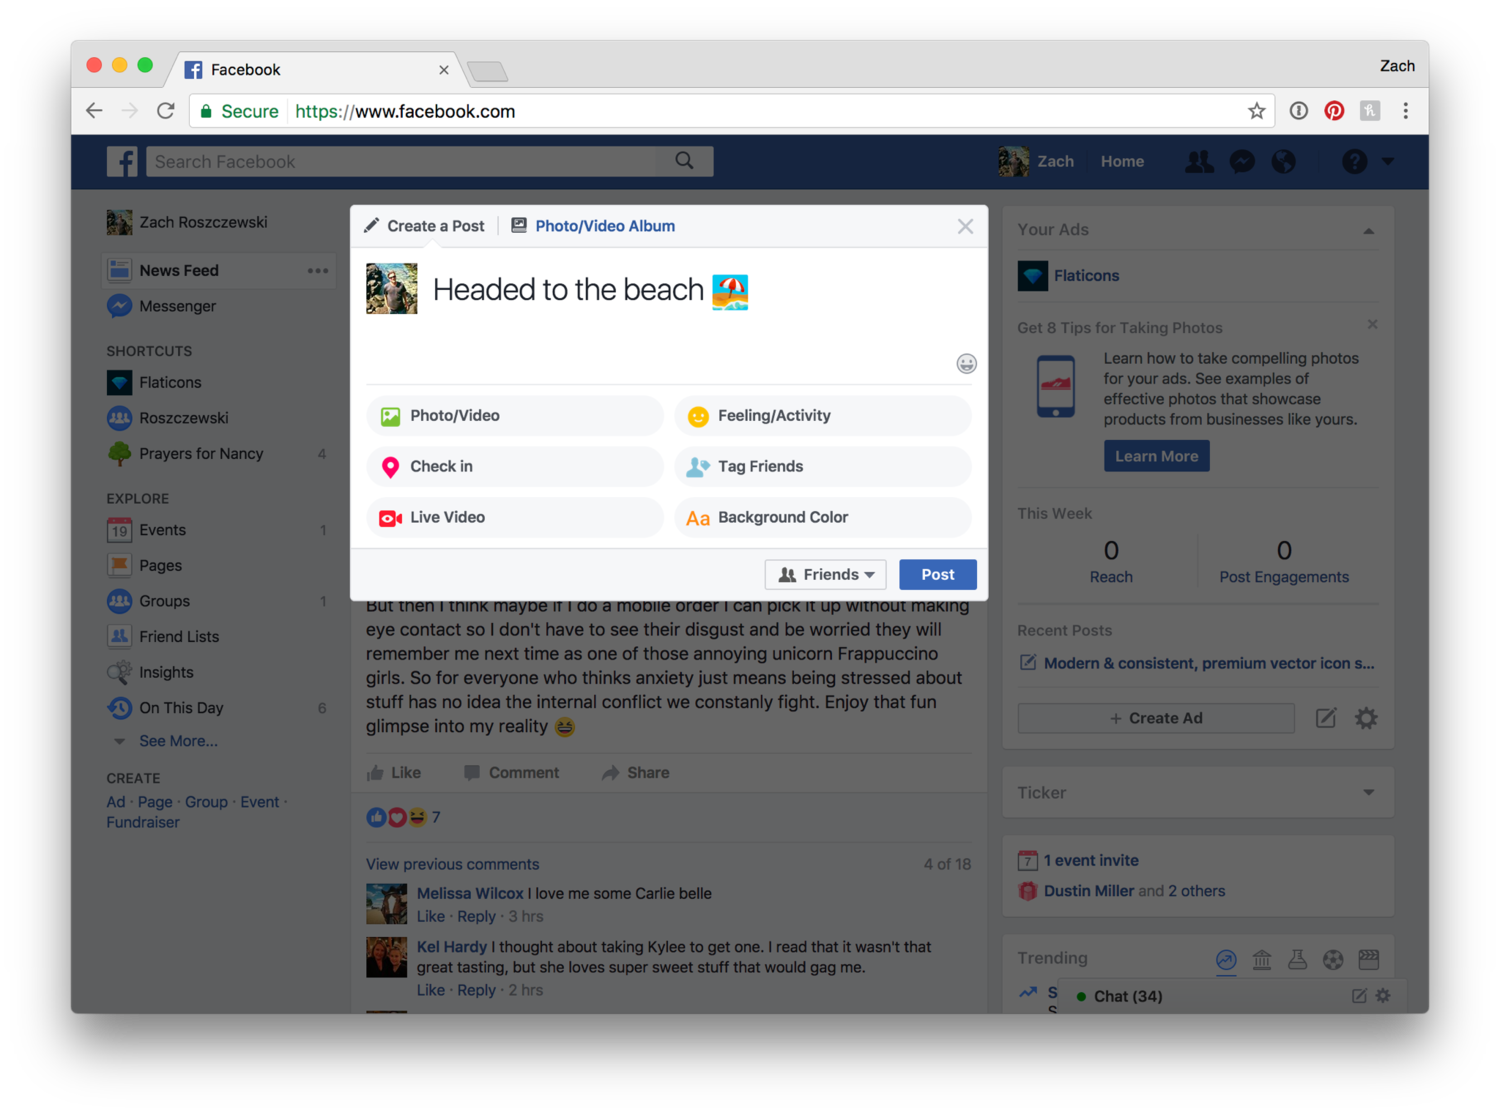Open Messenger icon in top bar
The width and height of the screenshot is (1500, 1115).
click(x=1242, y=161)
